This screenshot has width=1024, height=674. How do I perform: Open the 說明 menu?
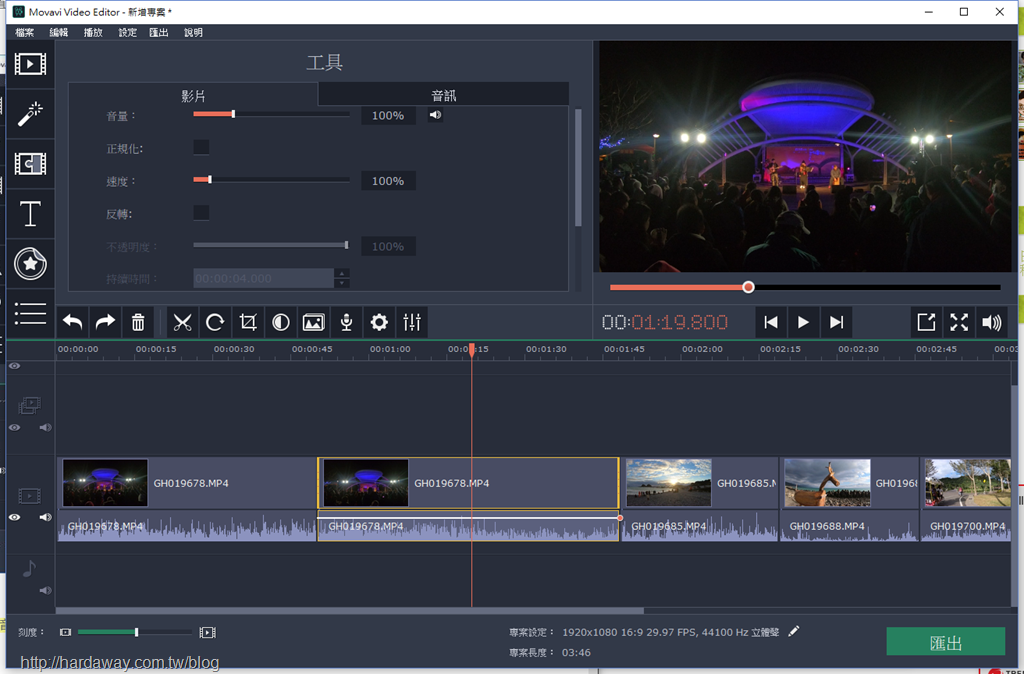pyautogui.click(x=193, y=33)
